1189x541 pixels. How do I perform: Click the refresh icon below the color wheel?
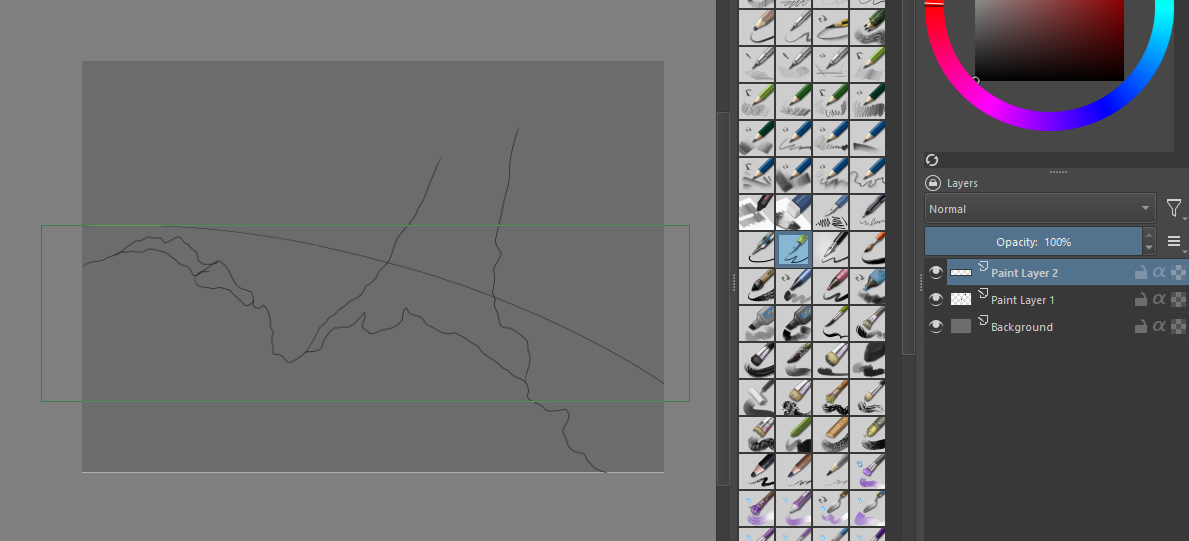tap(932, 159)
